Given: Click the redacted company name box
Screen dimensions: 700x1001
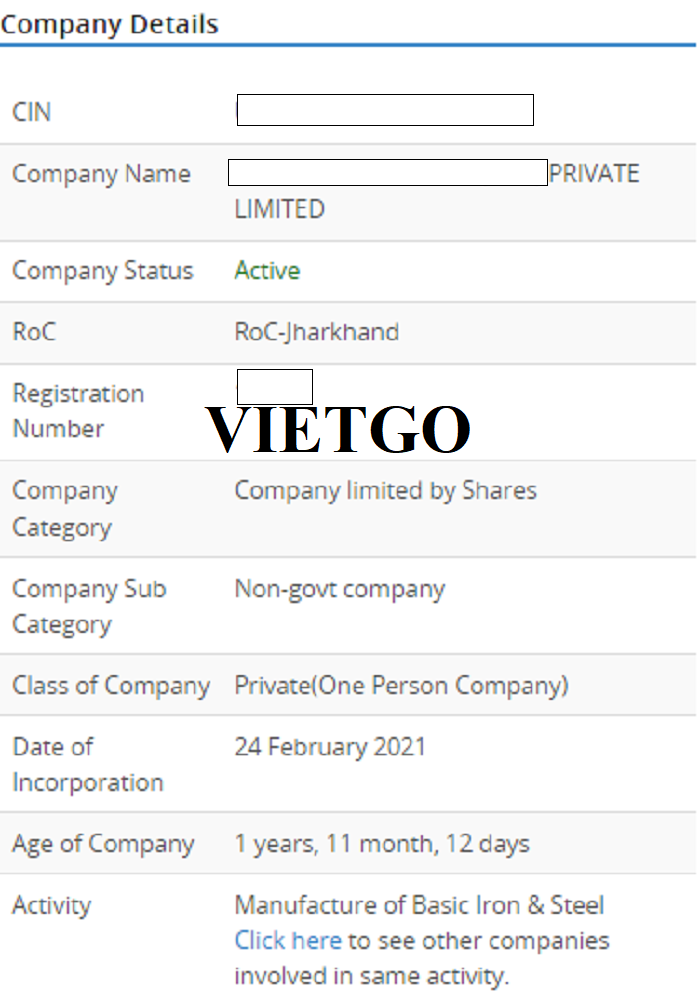Looking at the screenshot, I should [x=387, y=172].
